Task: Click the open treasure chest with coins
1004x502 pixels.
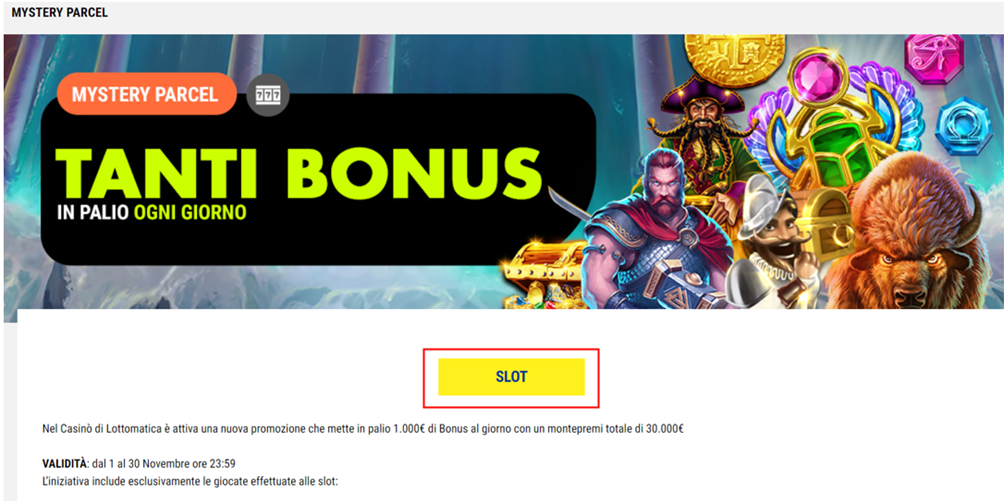Action: click(543, 274)
